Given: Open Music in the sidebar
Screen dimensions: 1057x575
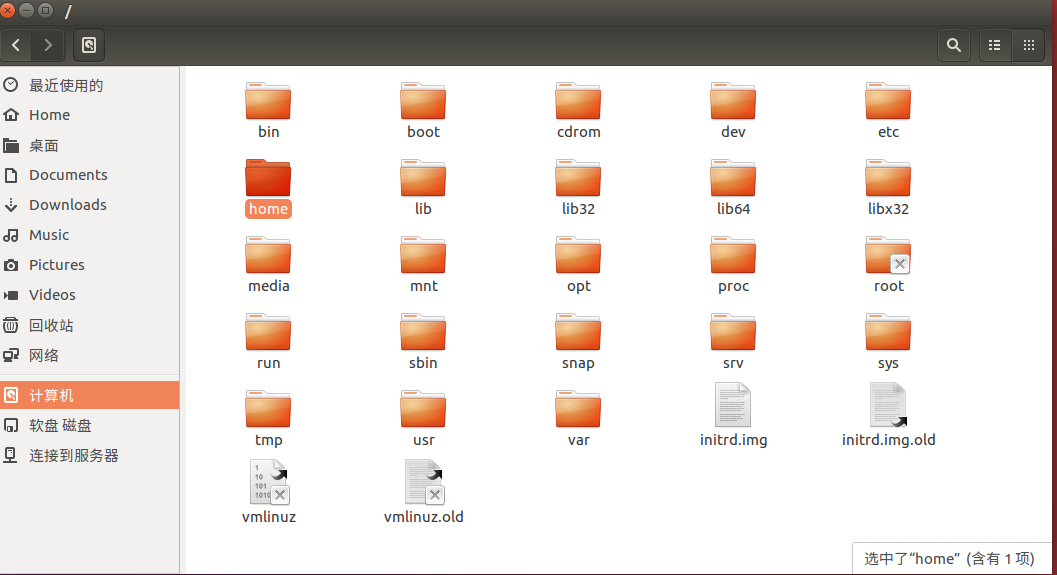Looking at the screenshot, I should pyautogui.click(x=90, y=235).
